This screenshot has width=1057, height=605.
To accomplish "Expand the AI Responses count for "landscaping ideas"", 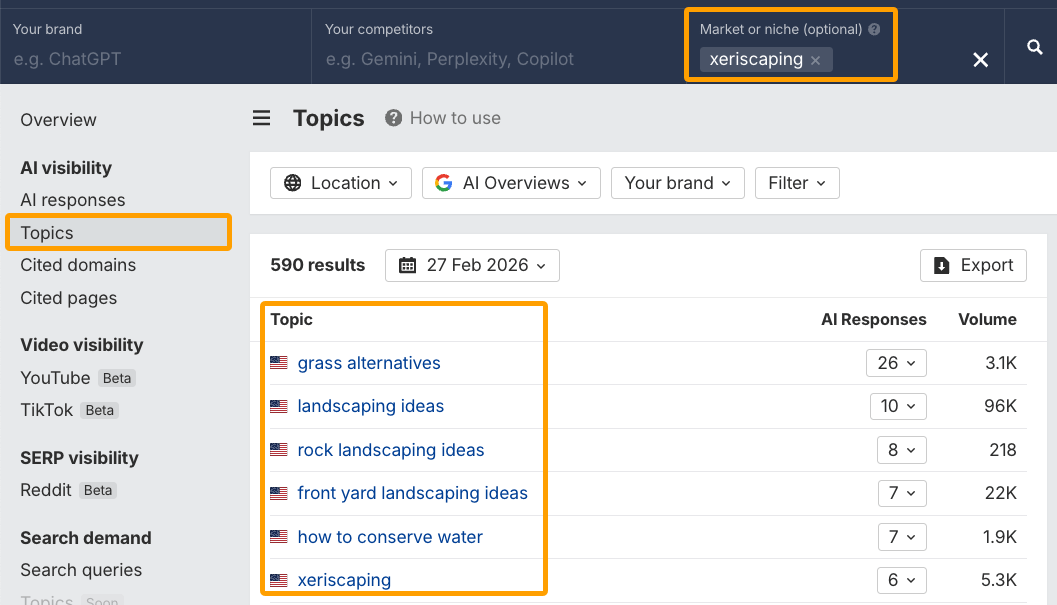I will pyautogui.click(x=896, y=406).
